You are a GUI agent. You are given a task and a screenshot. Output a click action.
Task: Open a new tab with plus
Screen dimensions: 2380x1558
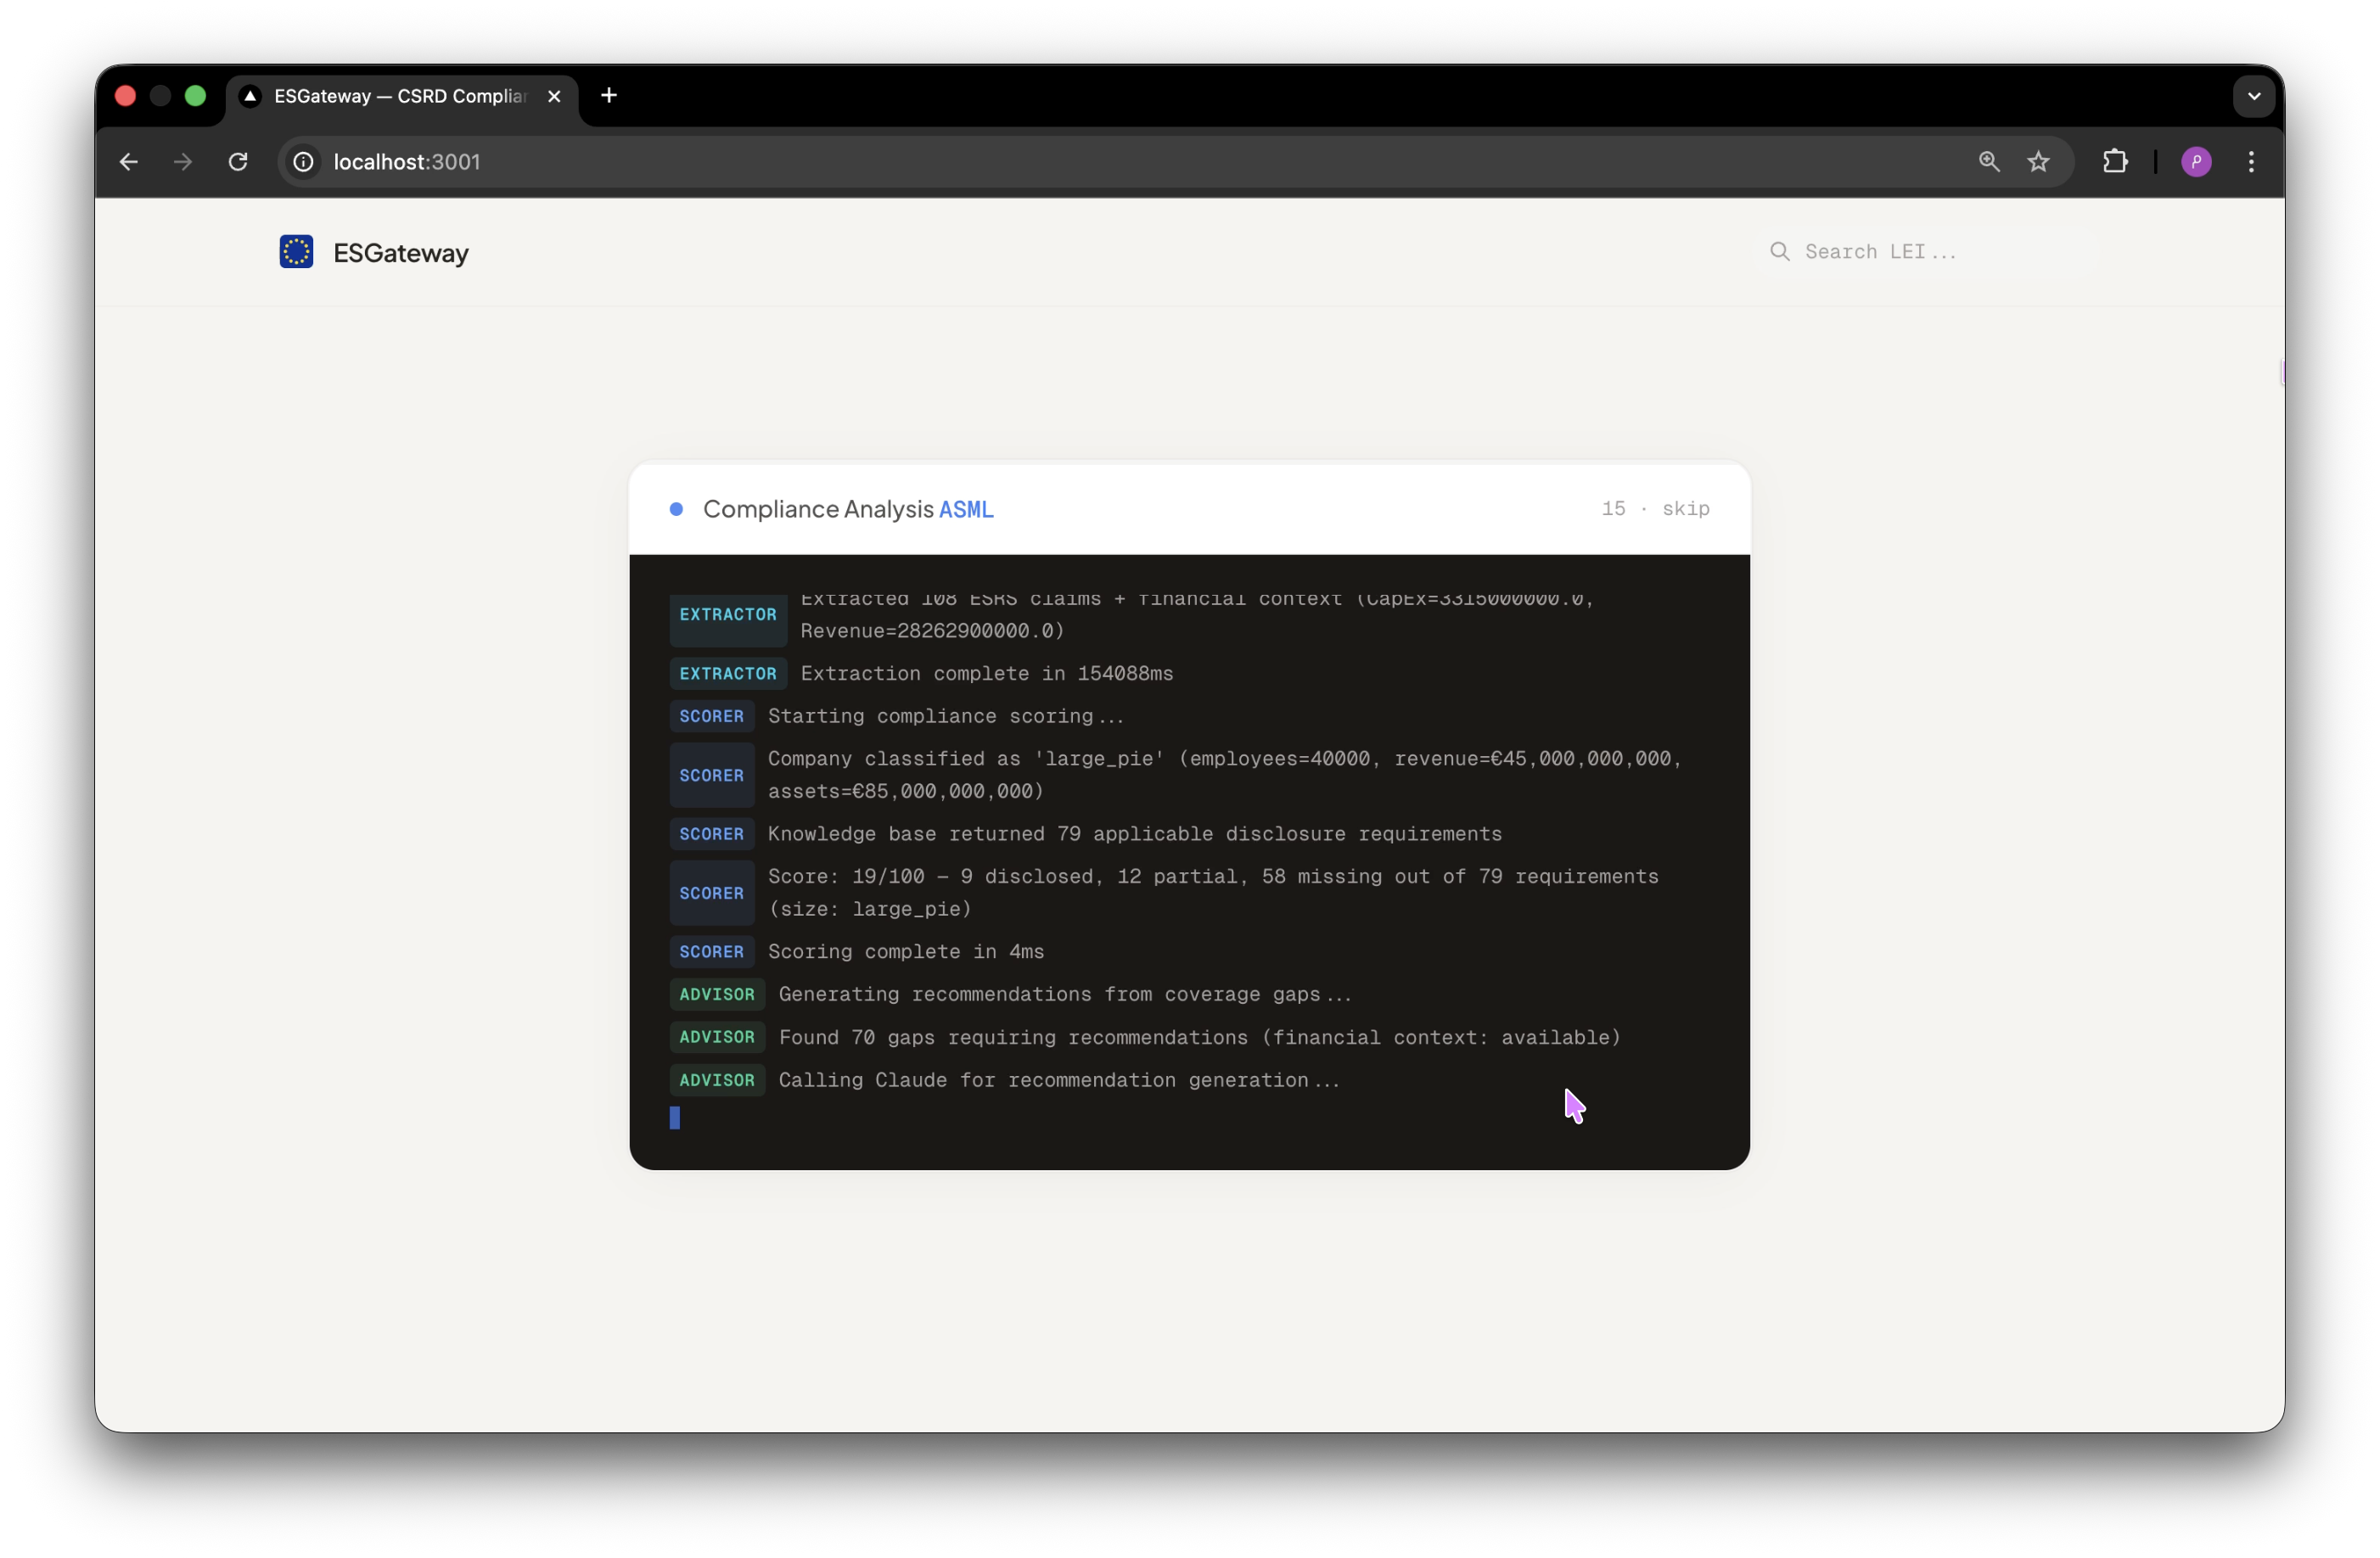point(609,96)
